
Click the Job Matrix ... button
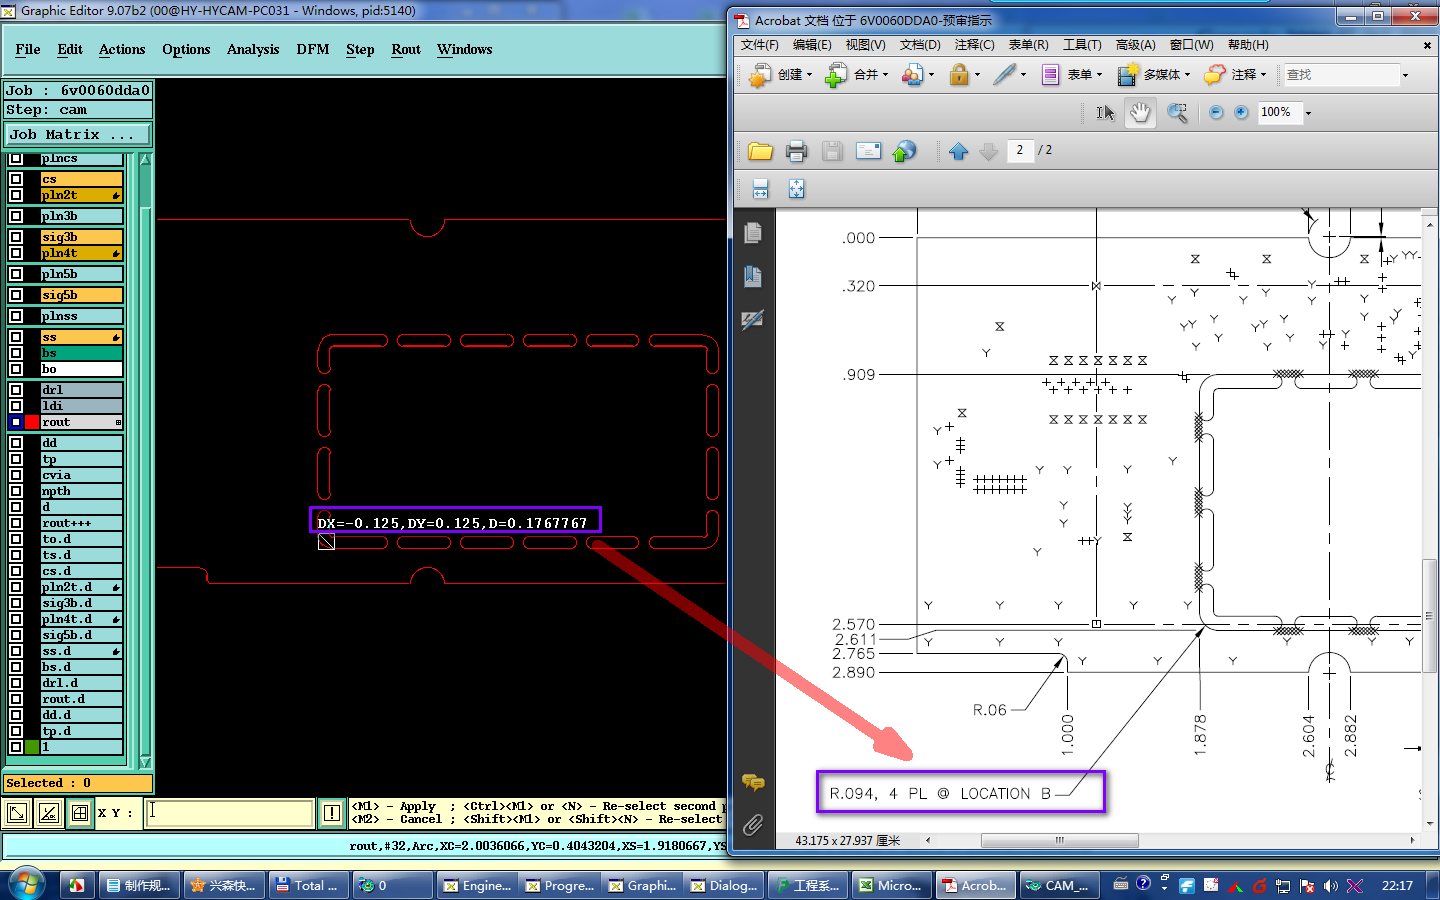[78, 134]
